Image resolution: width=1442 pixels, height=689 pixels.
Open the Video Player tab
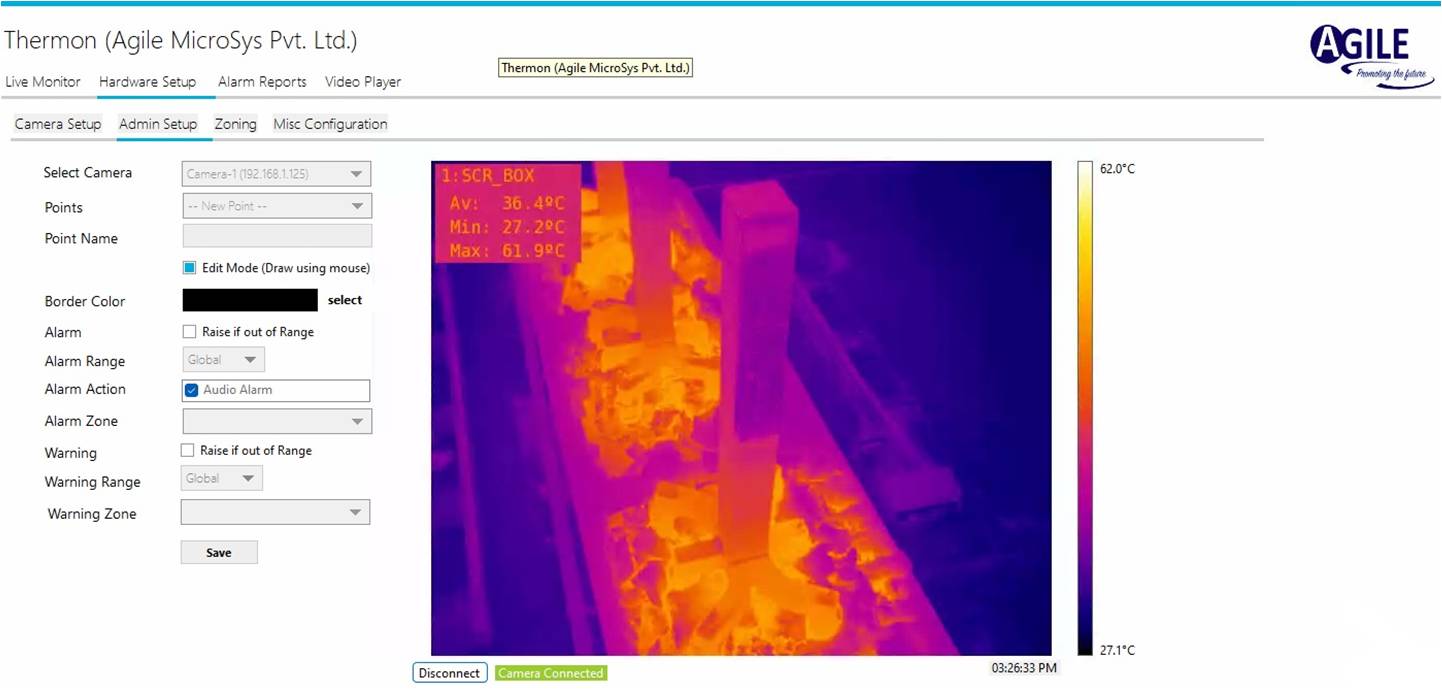[363, 82]
